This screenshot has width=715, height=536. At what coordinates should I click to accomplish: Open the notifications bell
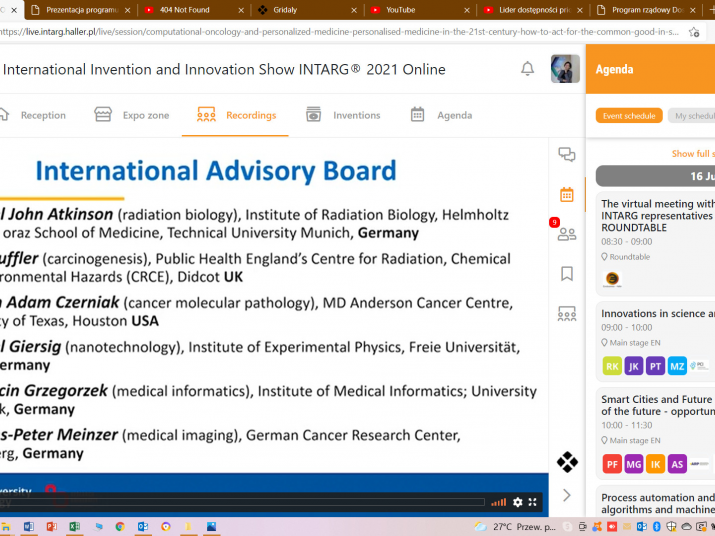point(527,69)
